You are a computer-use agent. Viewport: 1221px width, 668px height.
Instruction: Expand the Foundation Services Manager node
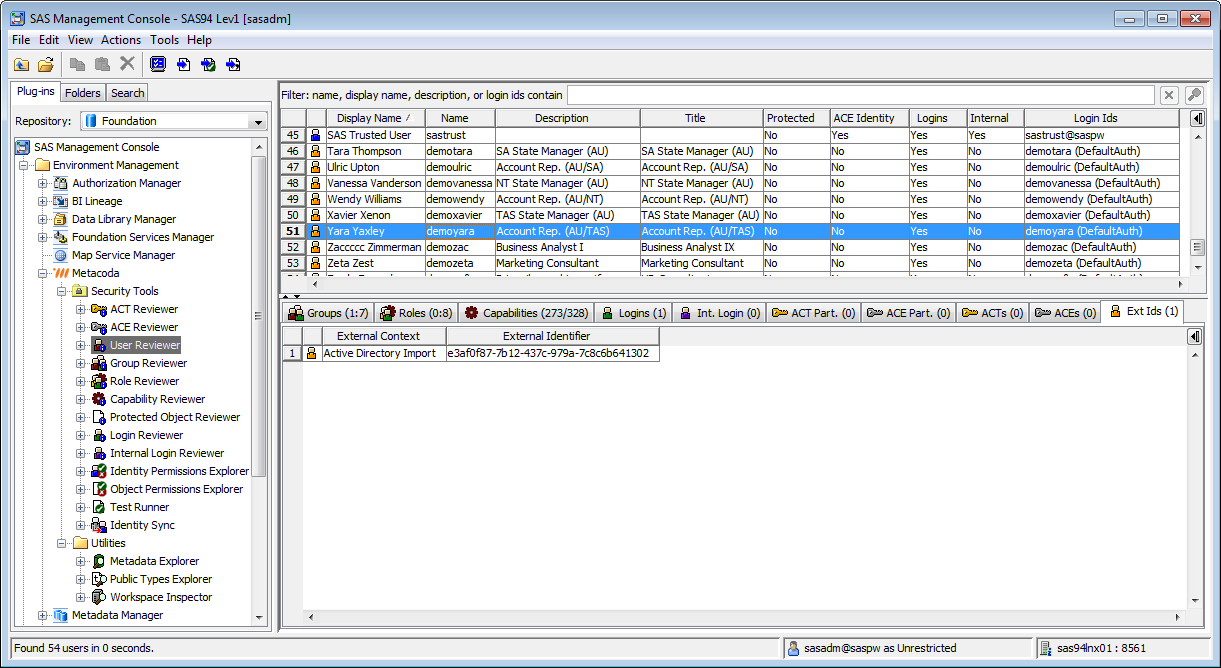pos(43,237)
